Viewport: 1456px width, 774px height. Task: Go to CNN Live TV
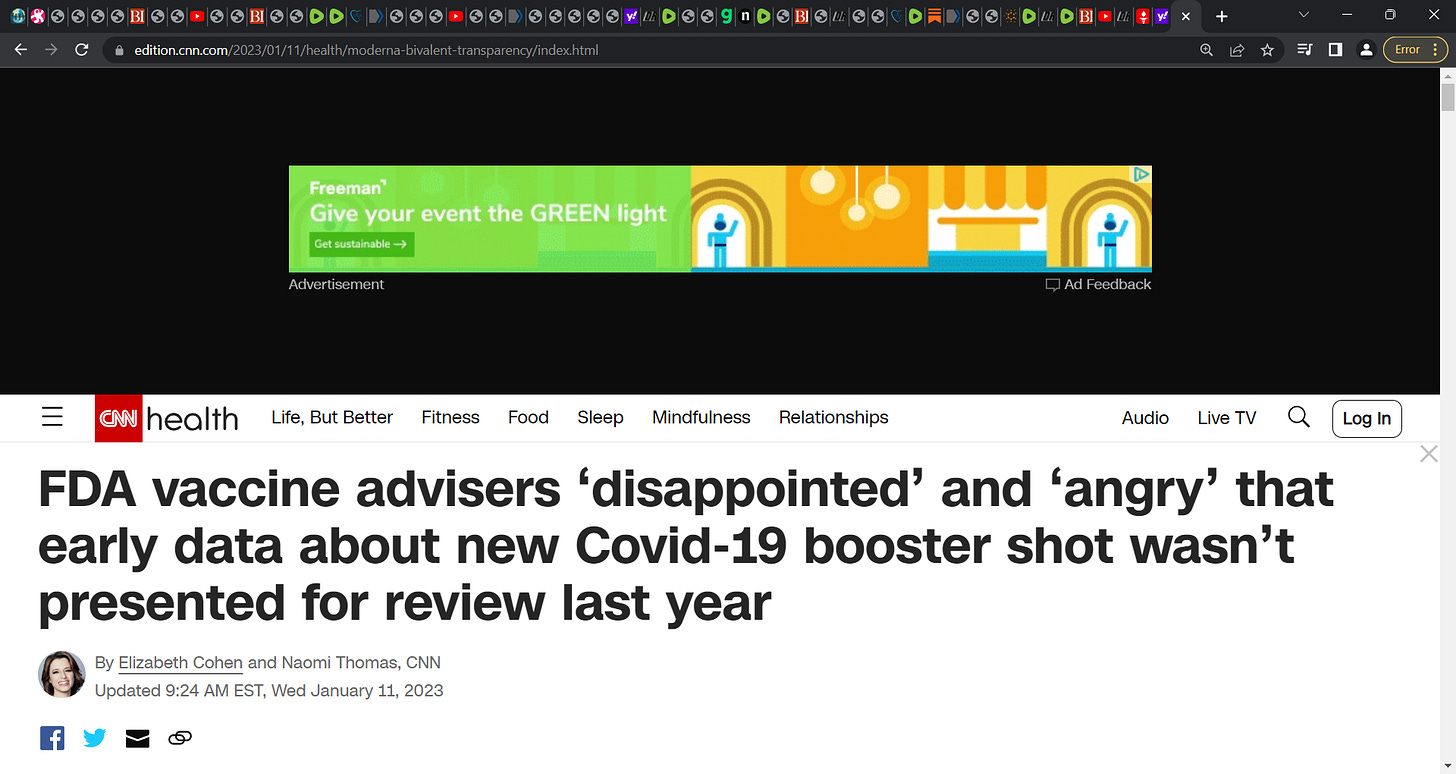point(1227,418)
